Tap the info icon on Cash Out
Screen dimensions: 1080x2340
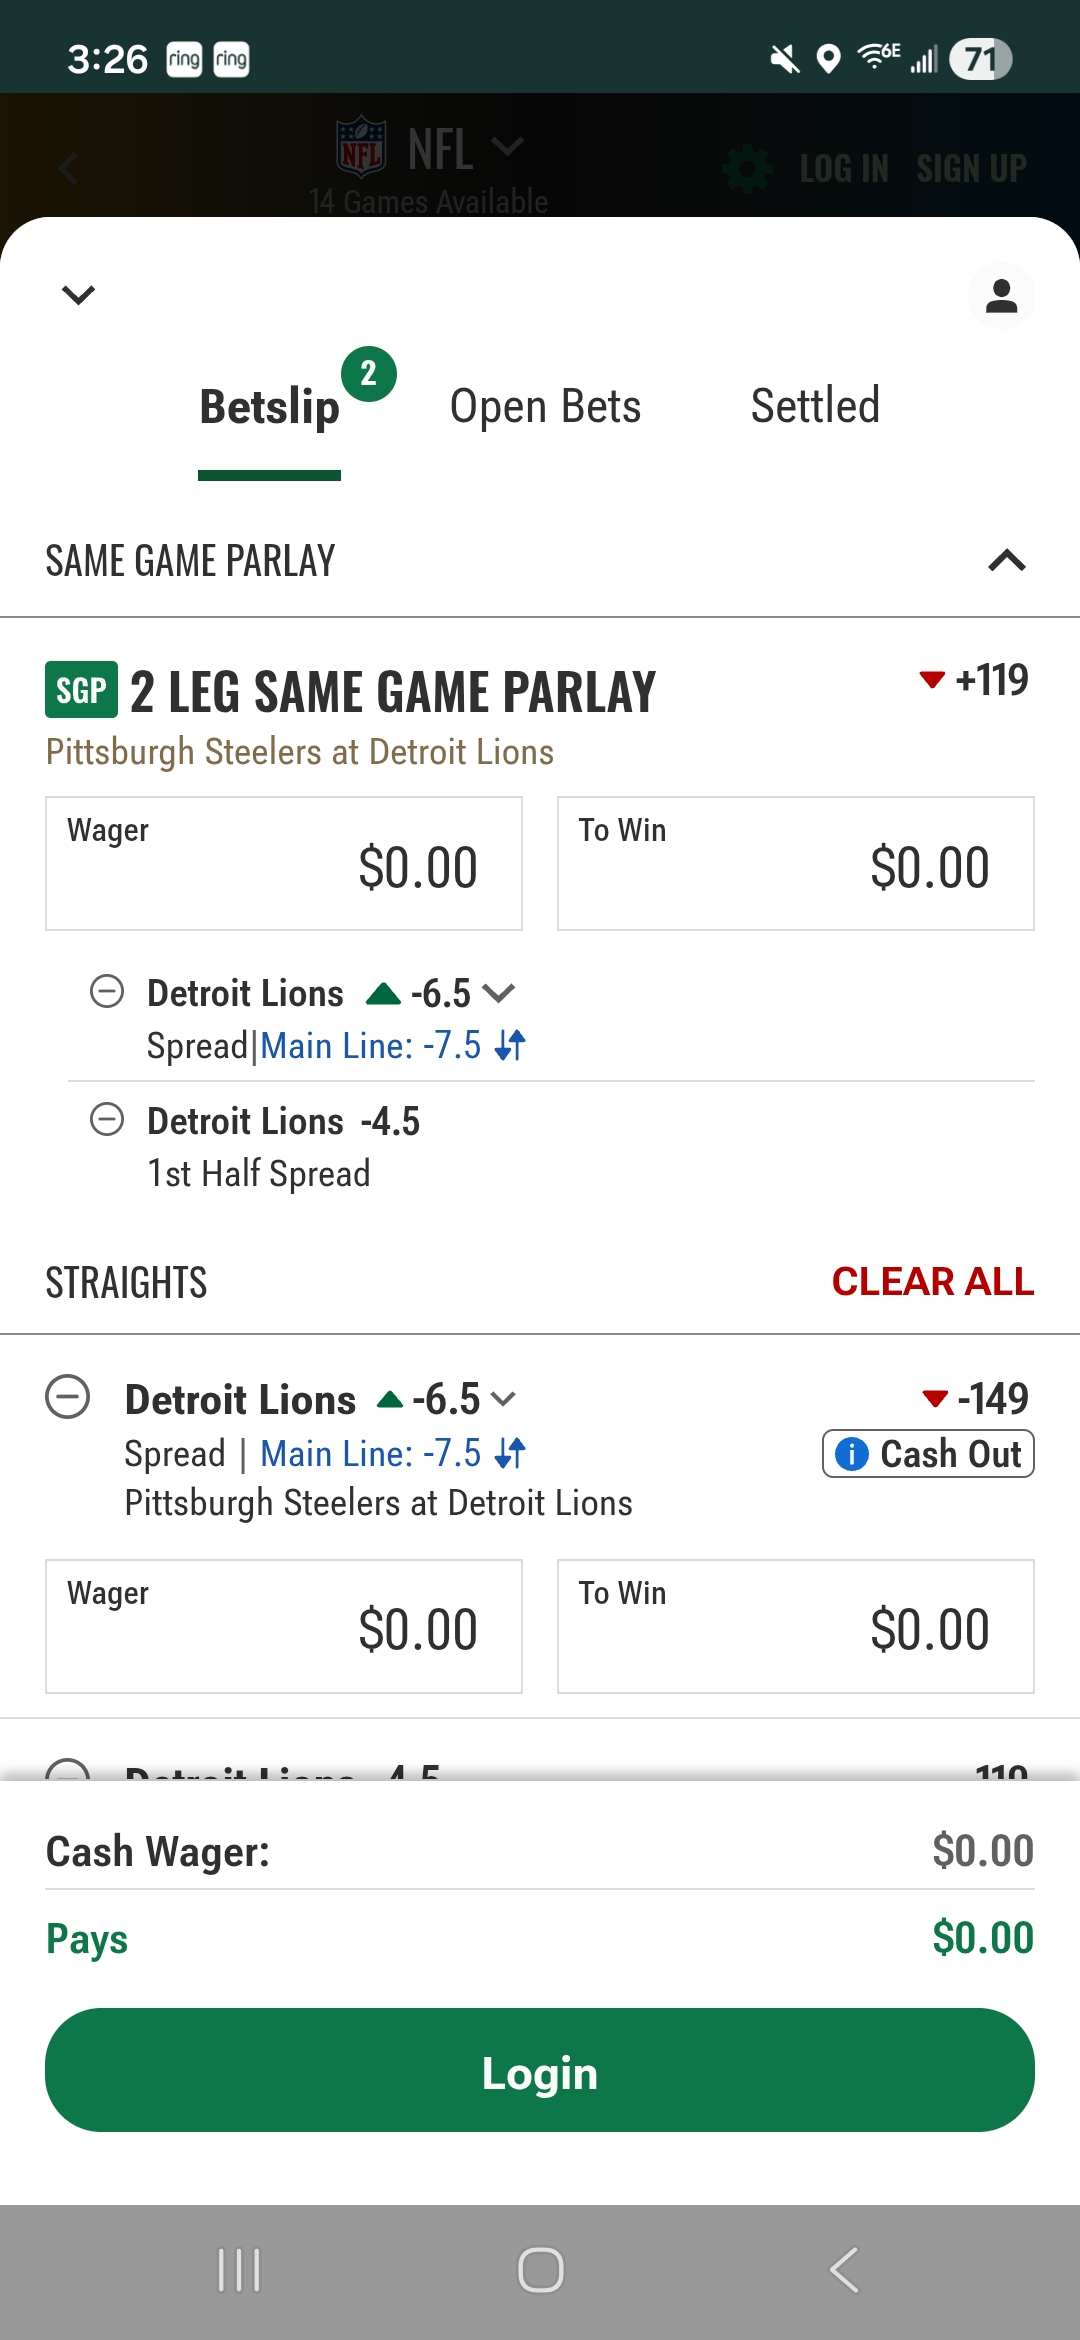click(x=851, y=1454)
